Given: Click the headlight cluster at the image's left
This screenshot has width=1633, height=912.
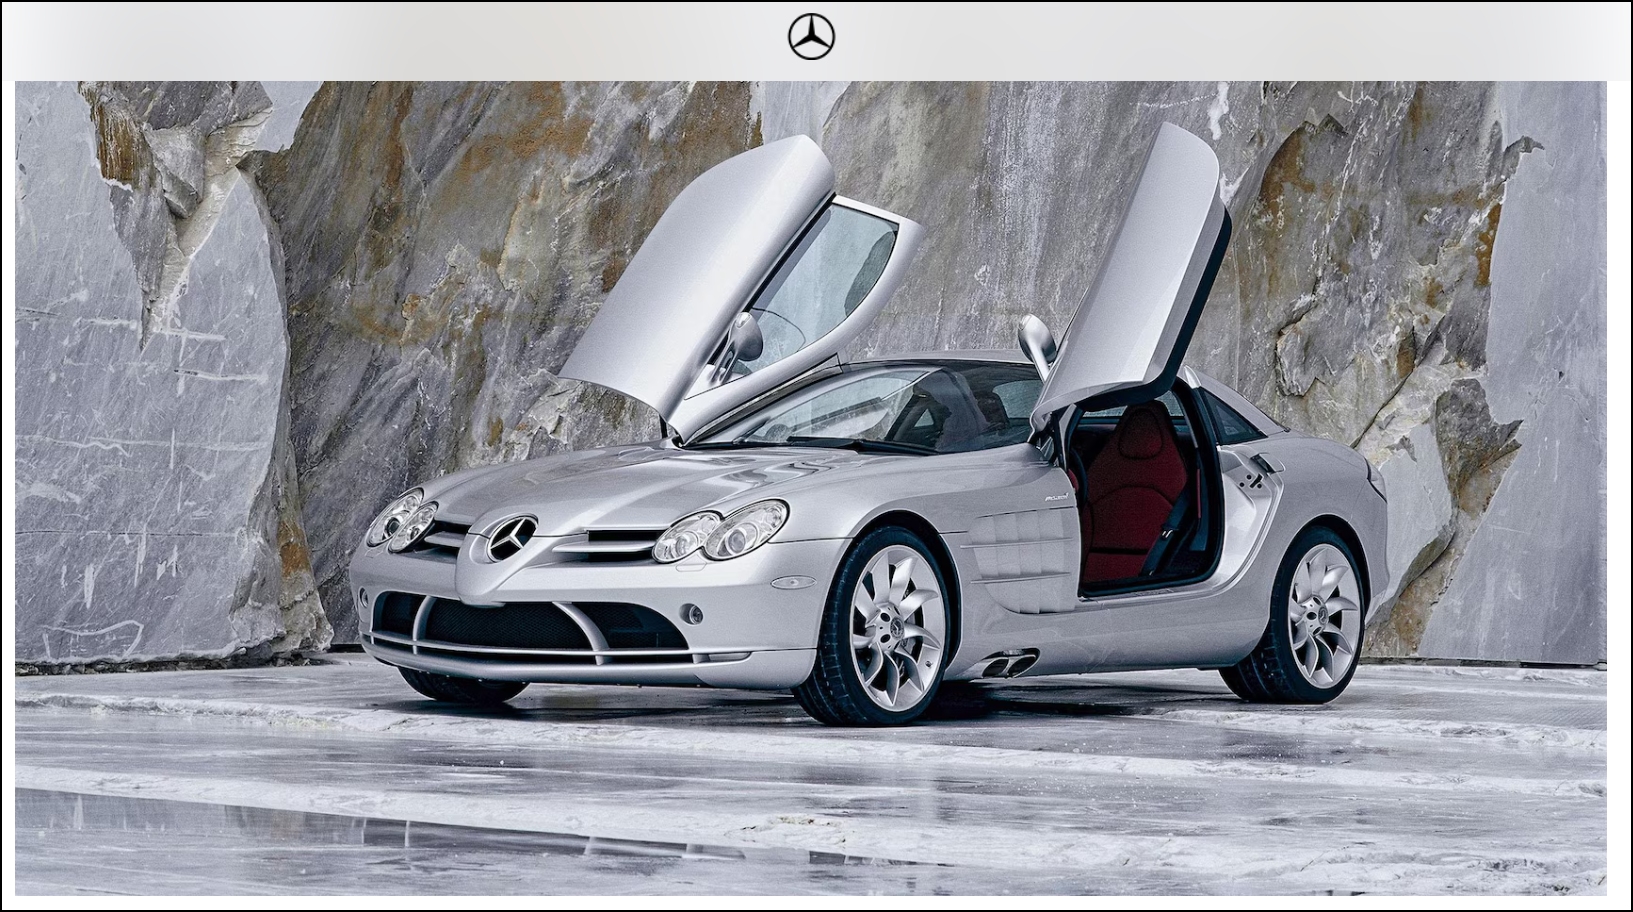Looking at the screenshot, I should [x=402, y=519].
